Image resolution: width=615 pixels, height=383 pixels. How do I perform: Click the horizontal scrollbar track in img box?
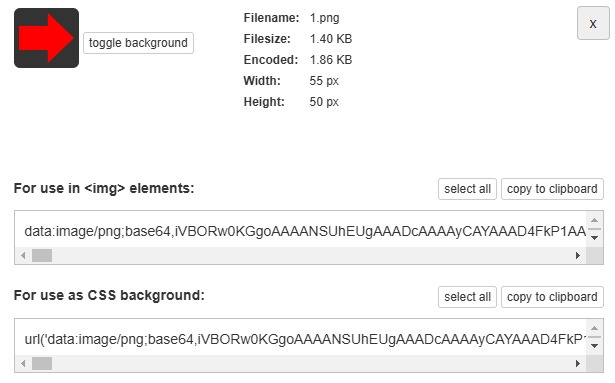click(312, 255)
